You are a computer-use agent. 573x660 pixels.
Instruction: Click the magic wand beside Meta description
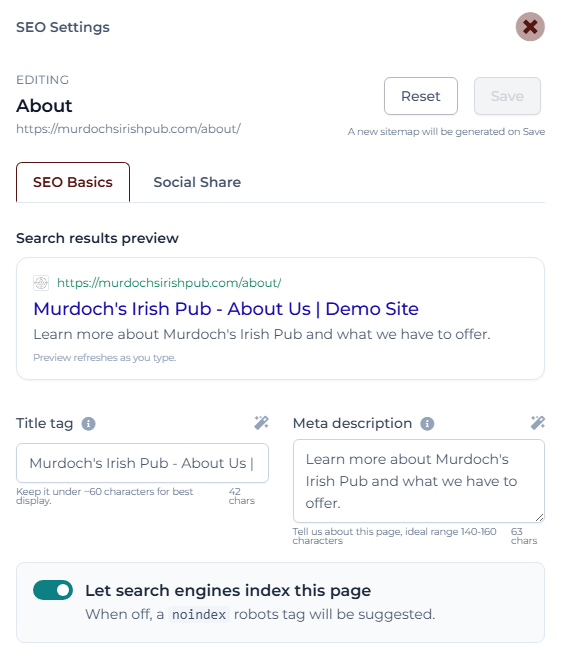tap(538, 423)
